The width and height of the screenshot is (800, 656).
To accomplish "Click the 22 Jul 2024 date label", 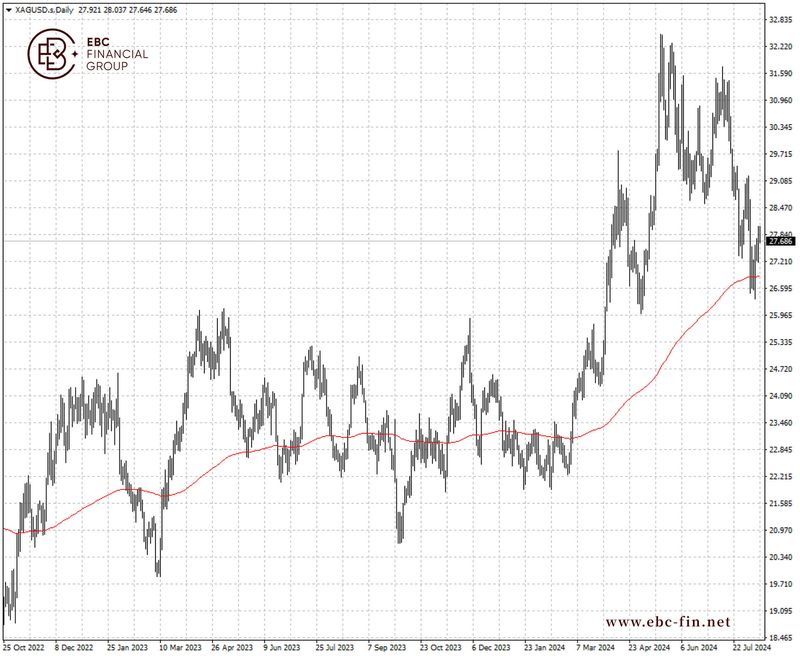I will (x=750, y=647).
